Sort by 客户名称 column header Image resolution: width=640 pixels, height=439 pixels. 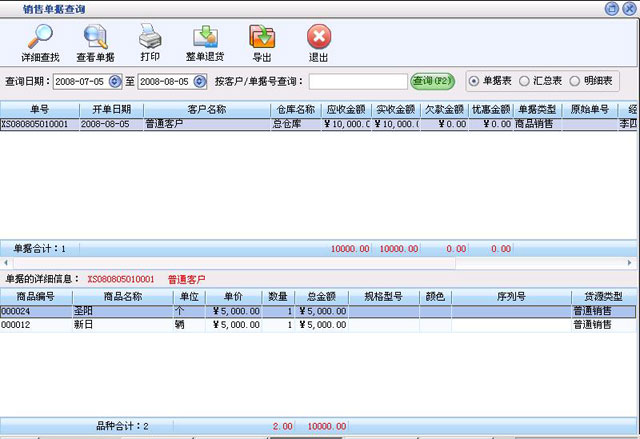pos(206,109)
